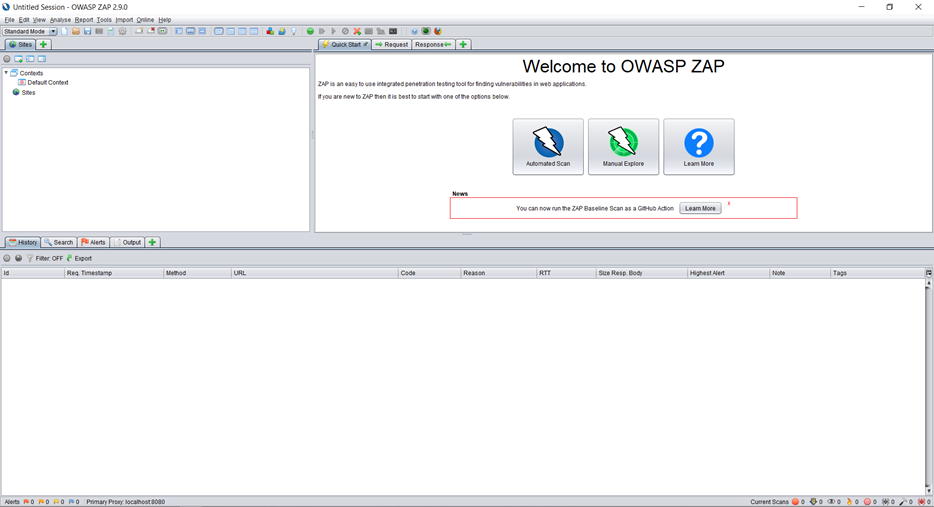Add a tab next to the Response tab

[x=463, y=45]
